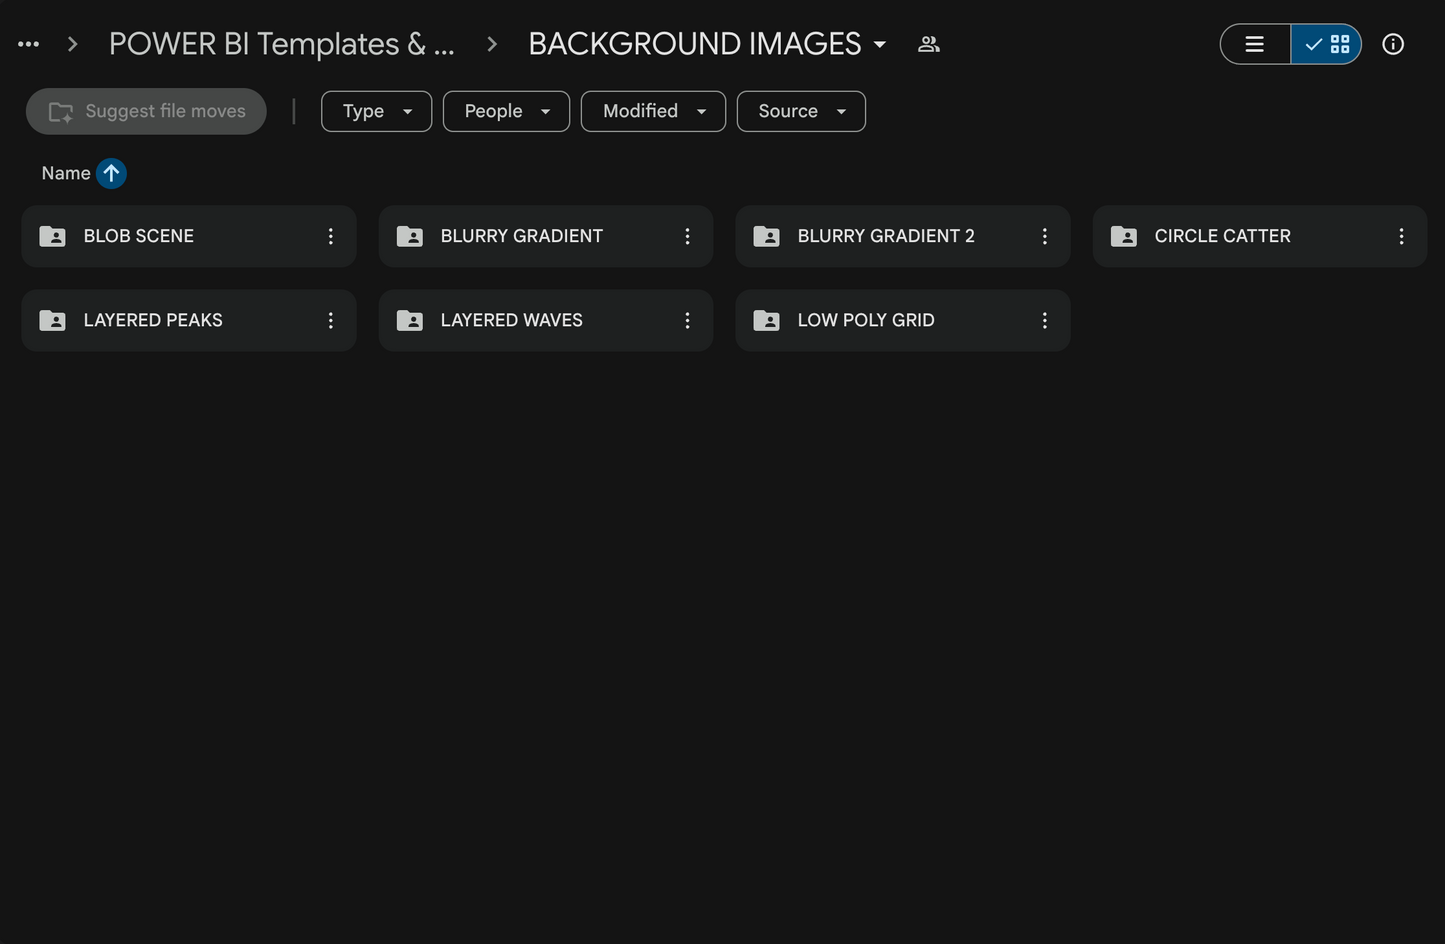Switch to list layout view
The width and height of the screenshot is (1445, 944).
[1255, 44]
